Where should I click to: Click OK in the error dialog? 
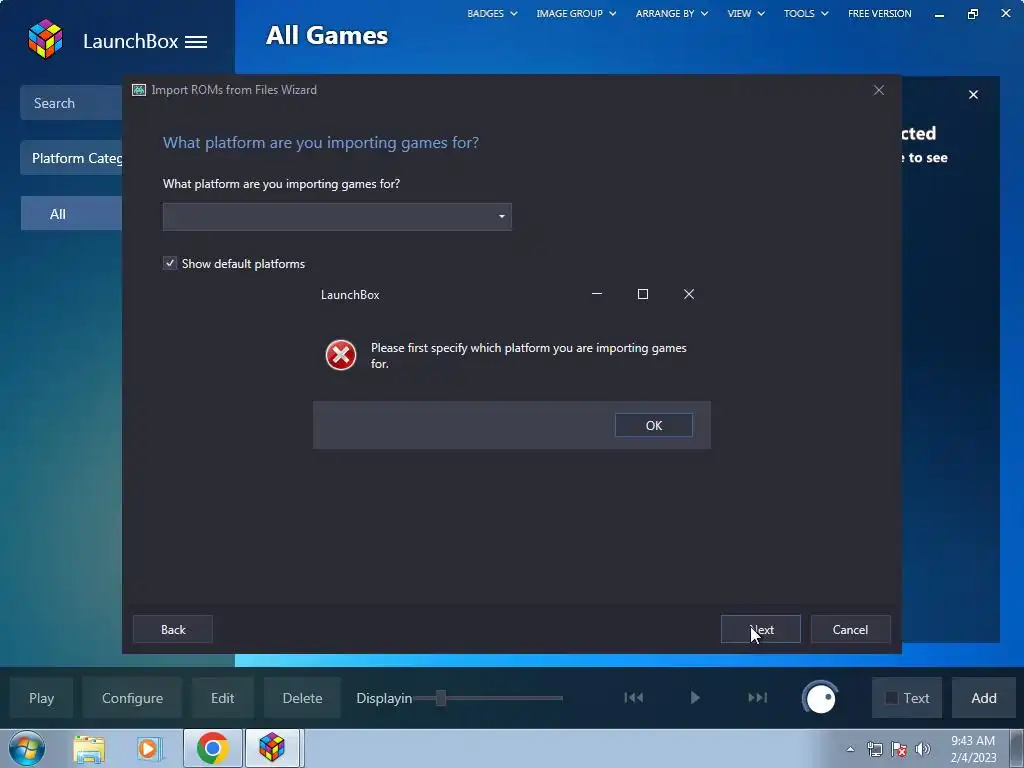654,425
